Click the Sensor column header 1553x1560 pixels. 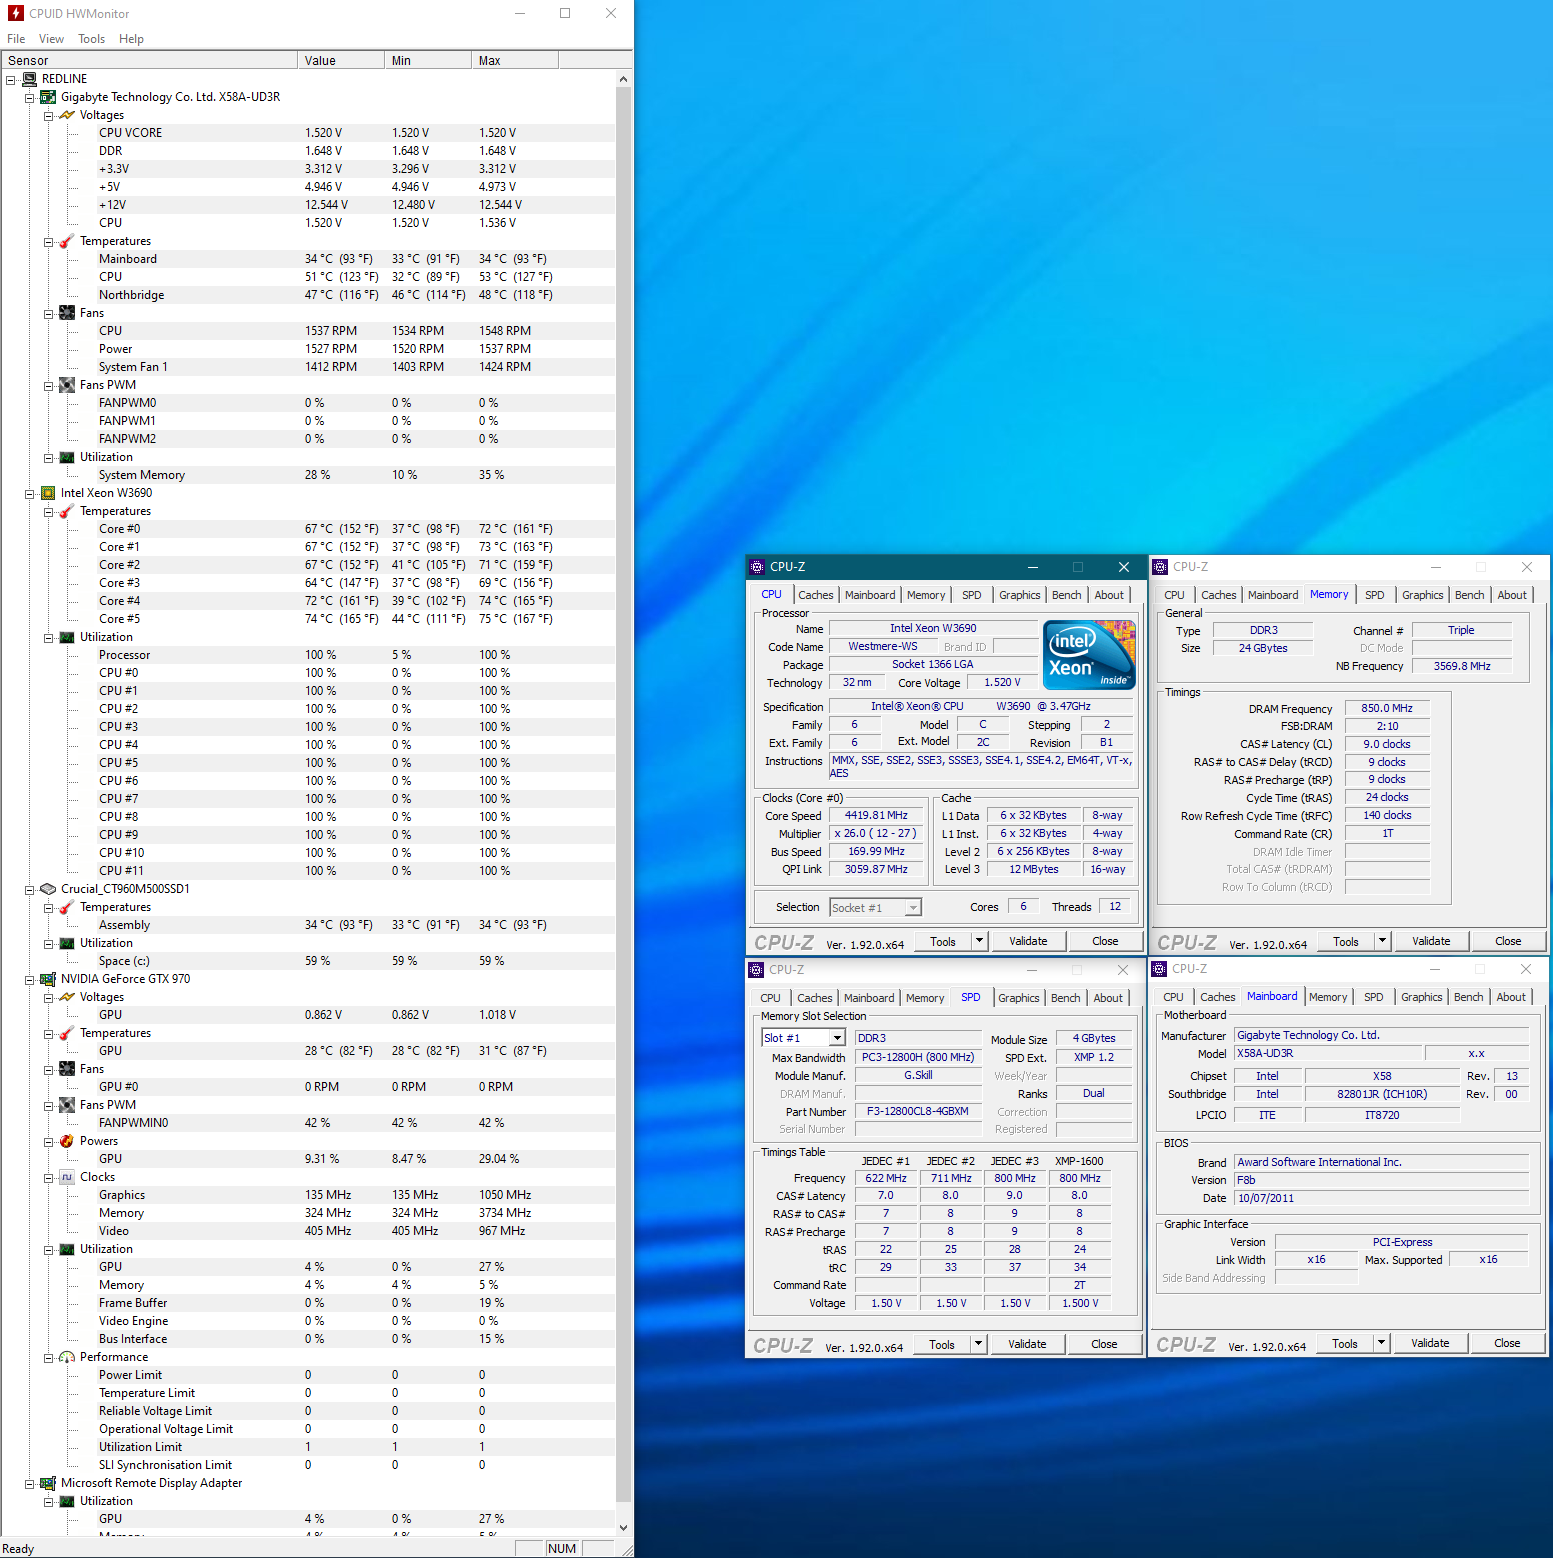pyautogui.click(x=149, y=60)
